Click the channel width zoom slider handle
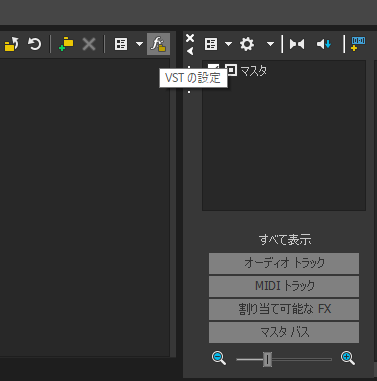The image size is (377, 381). pos(267,359)
